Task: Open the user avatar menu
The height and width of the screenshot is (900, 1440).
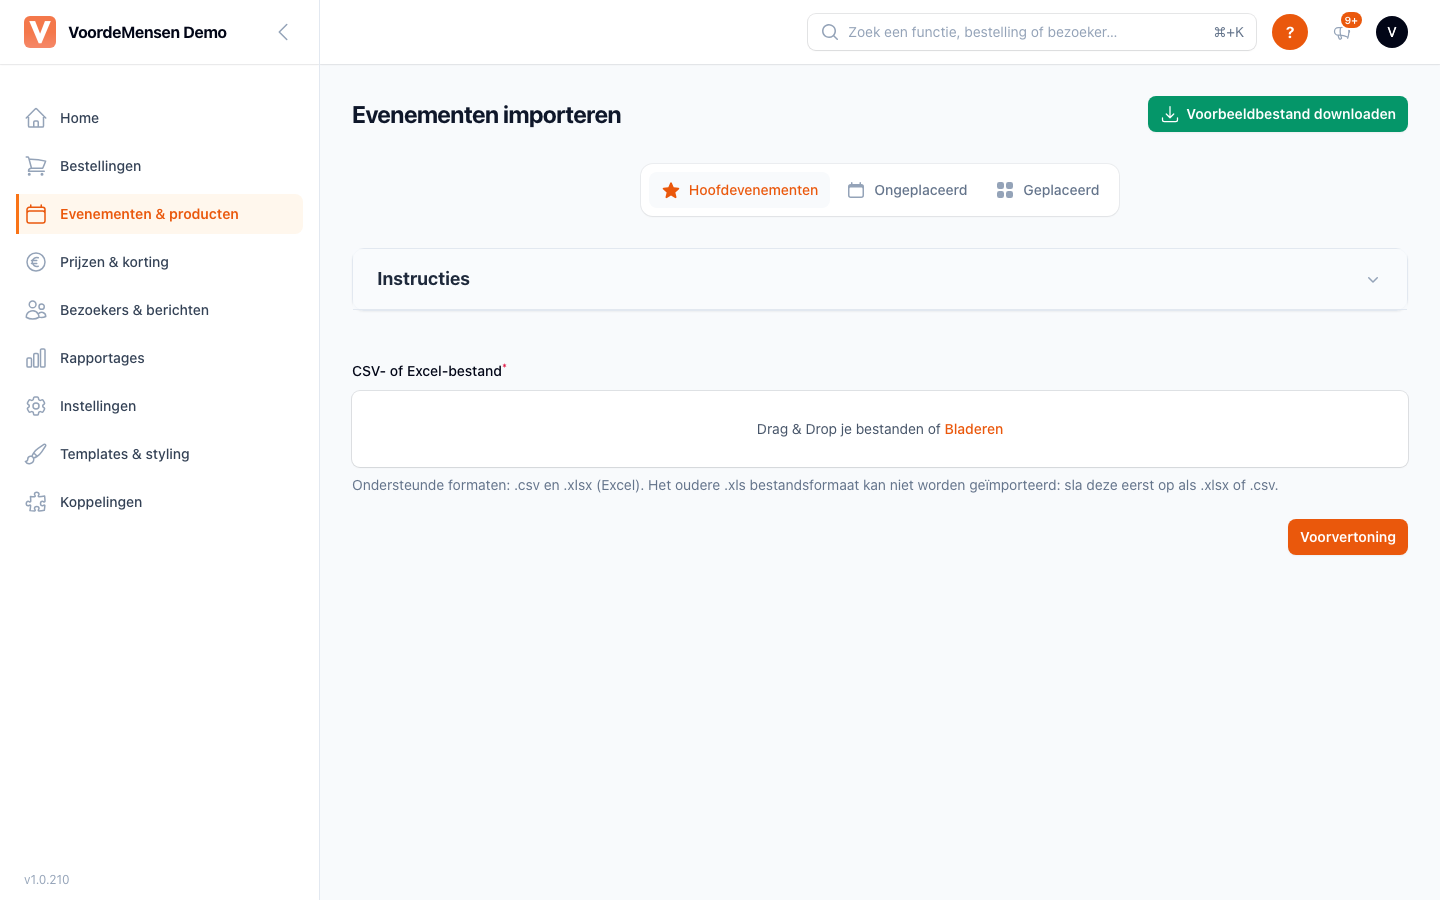Action: coord(1392,32)
